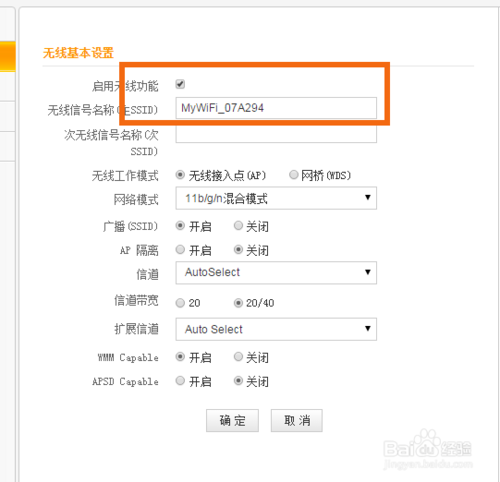This screenshot has height=482, width=500.
Task: Turn WMM Capable 开启
Action: (x=180, y=357)
